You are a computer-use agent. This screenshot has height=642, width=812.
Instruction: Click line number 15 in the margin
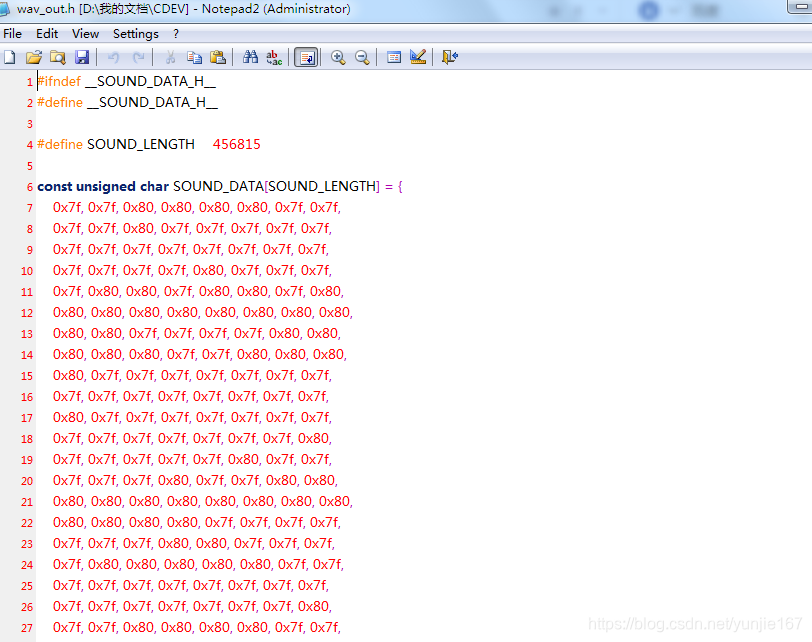[27, 376]
